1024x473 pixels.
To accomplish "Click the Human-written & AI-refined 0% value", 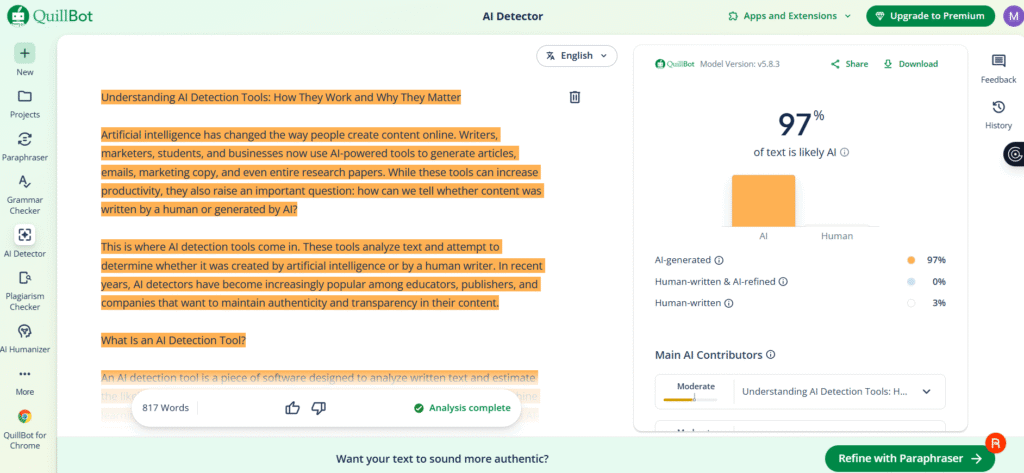I will (x=939, y=282).
